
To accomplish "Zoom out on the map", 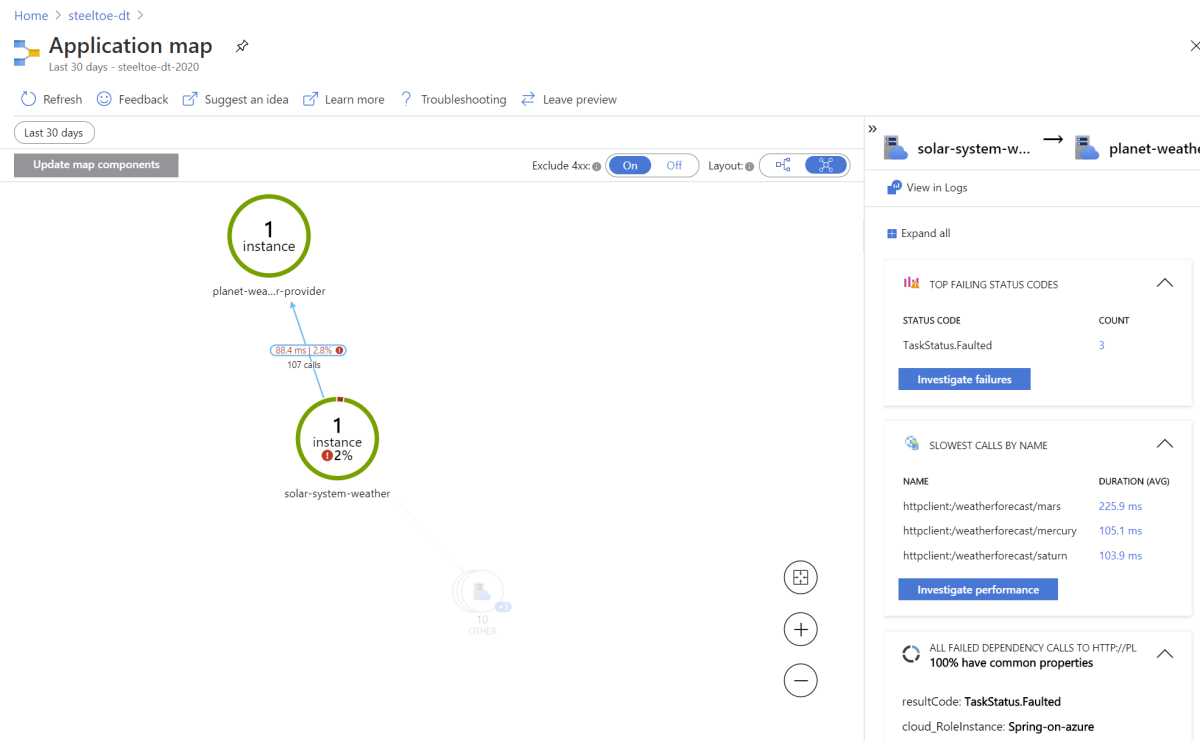I will coord(801,681).
